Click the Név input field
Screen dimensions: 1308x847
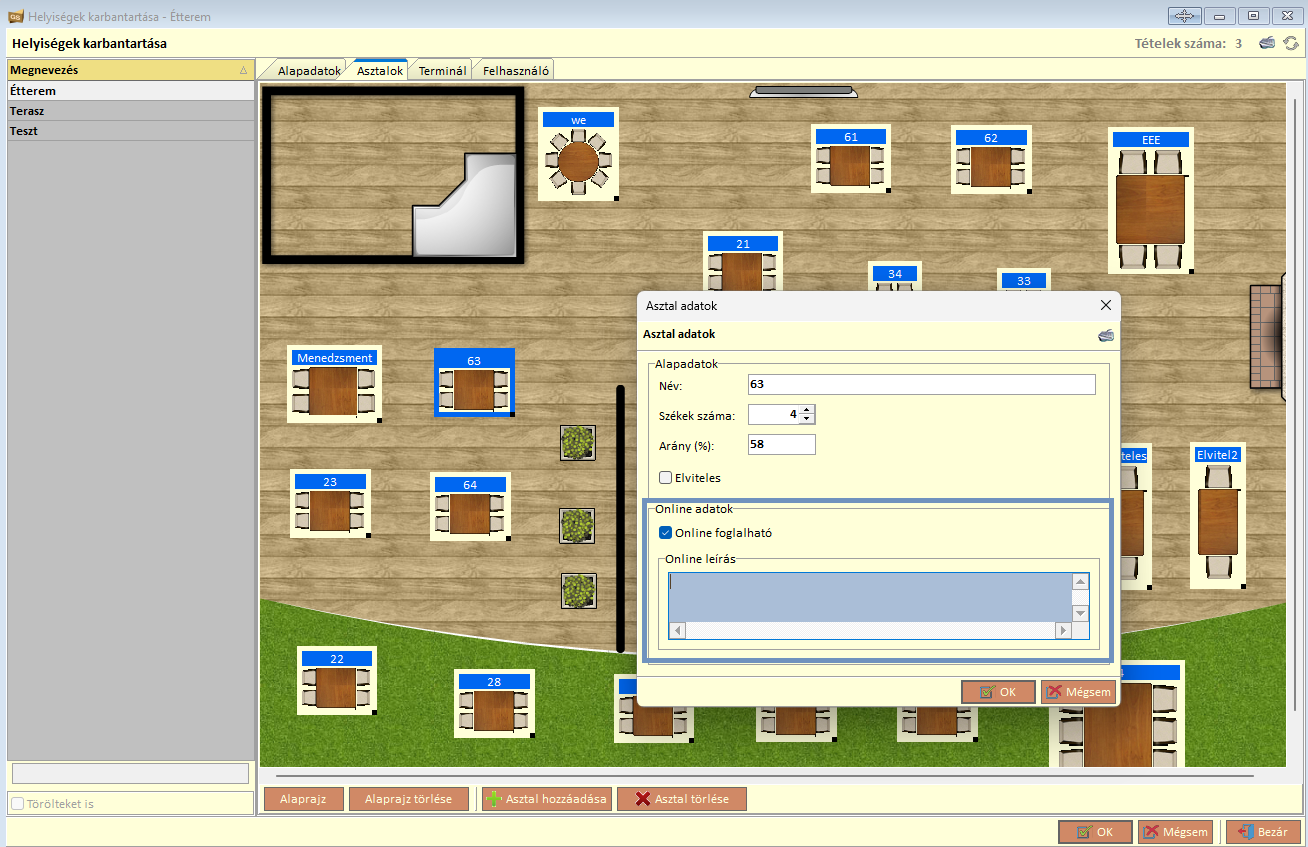921,385
